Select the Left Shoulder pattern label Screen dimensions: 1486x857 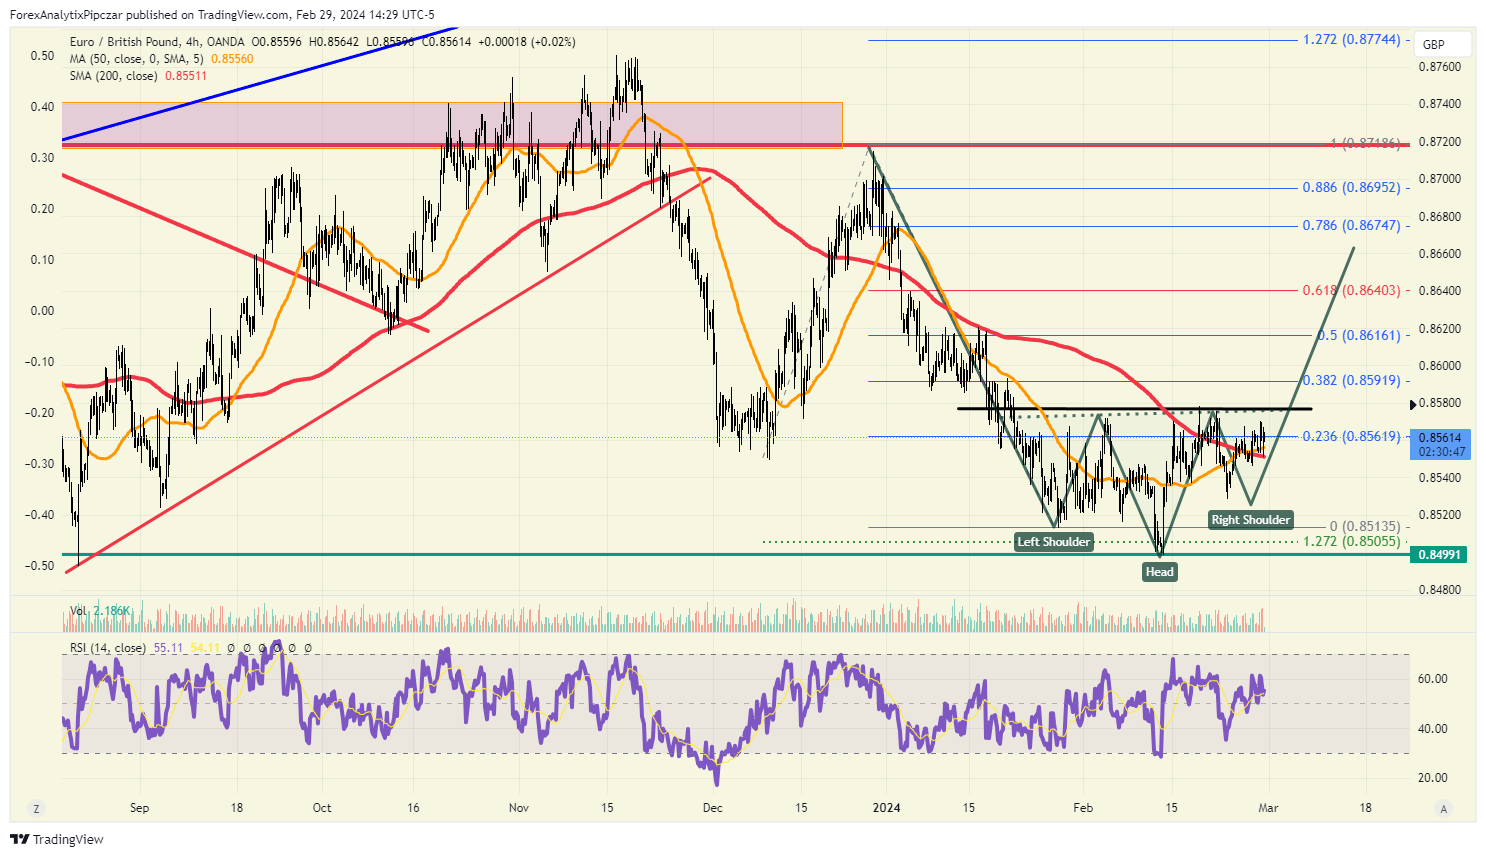1054,542
